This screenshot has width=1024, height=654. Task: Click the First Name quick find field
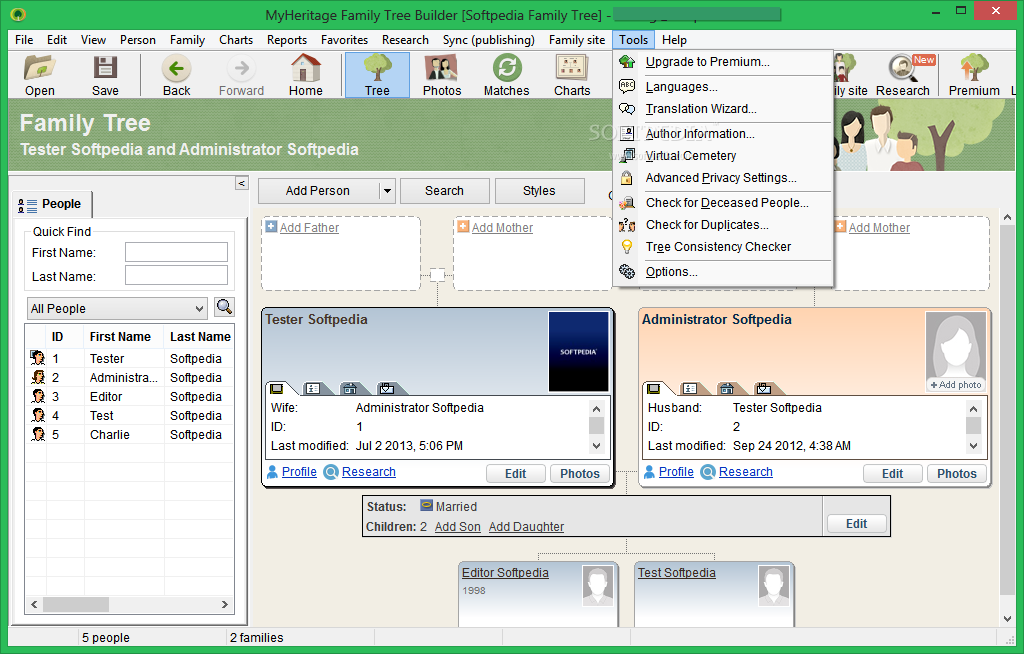coord(176,252)
